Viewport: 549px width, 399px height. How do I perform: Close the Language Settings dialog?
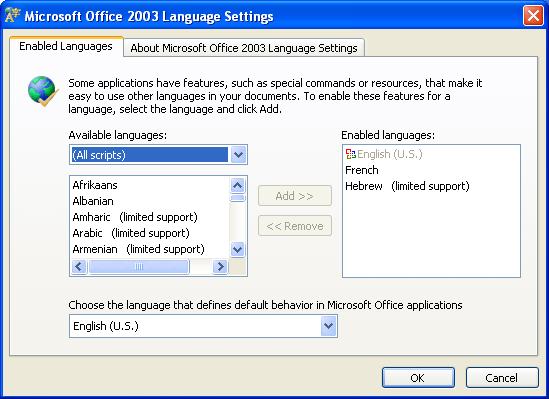(x=533, y=15)
